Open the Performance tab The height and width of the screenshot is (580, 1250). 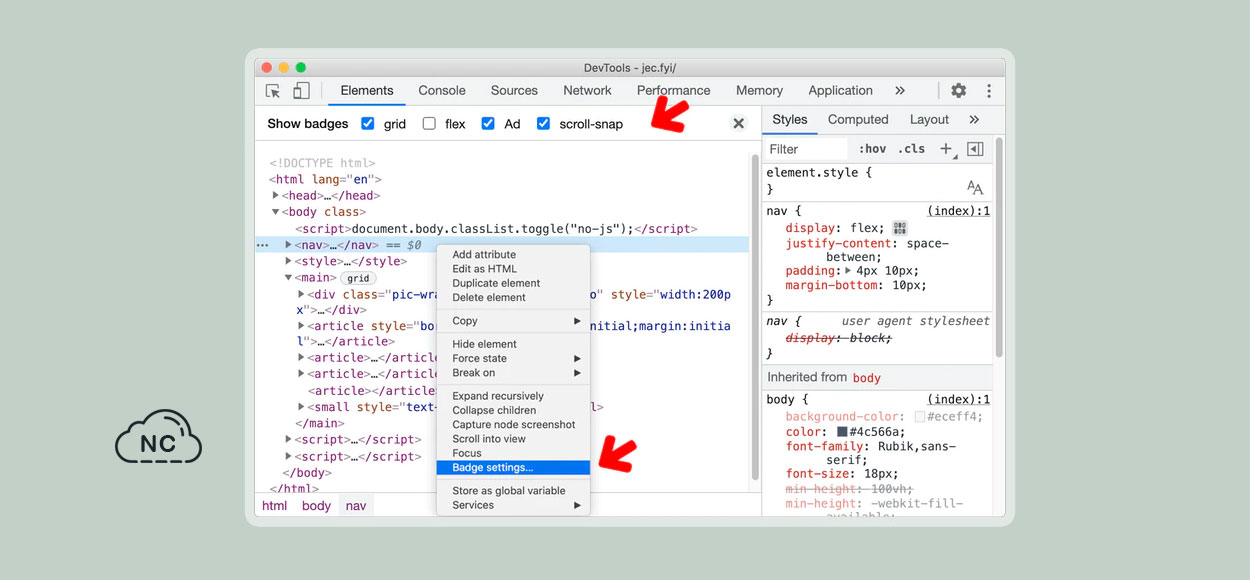click(x=674, y=91)
